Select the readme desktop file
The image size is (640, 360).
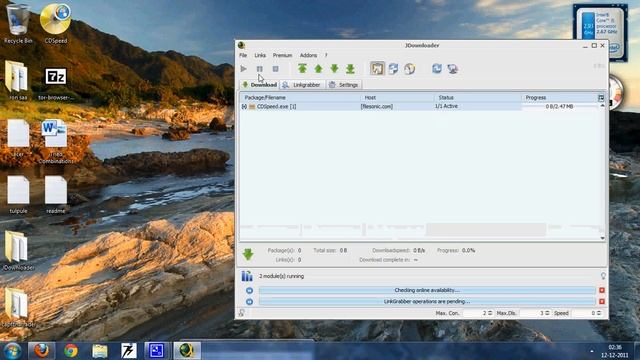(x=56, y=195)
